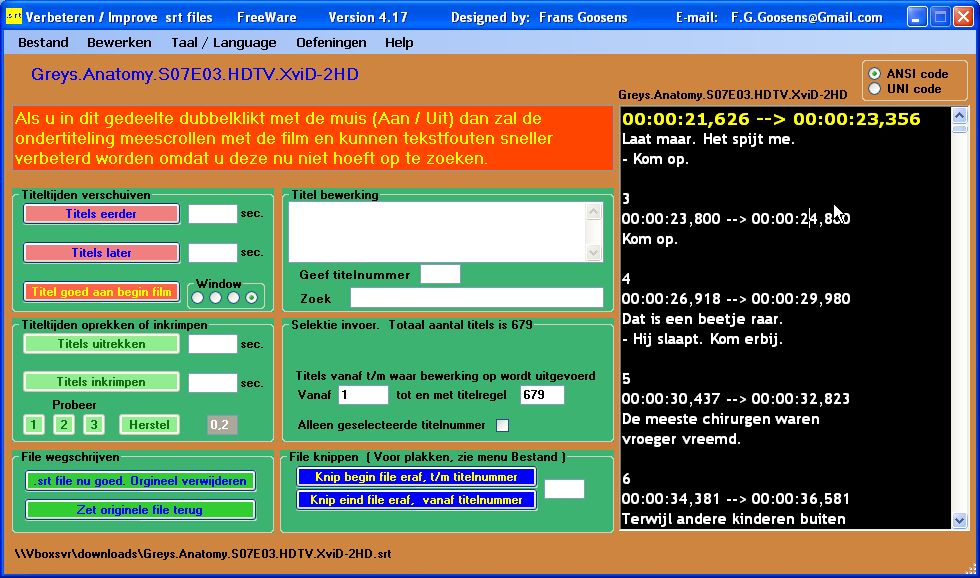The height and width of the screenshot is (578, 980).
Task: Tick the 'Alleen geselecteerde titelnummer' checkbox
Action: (x=502, y=426)
